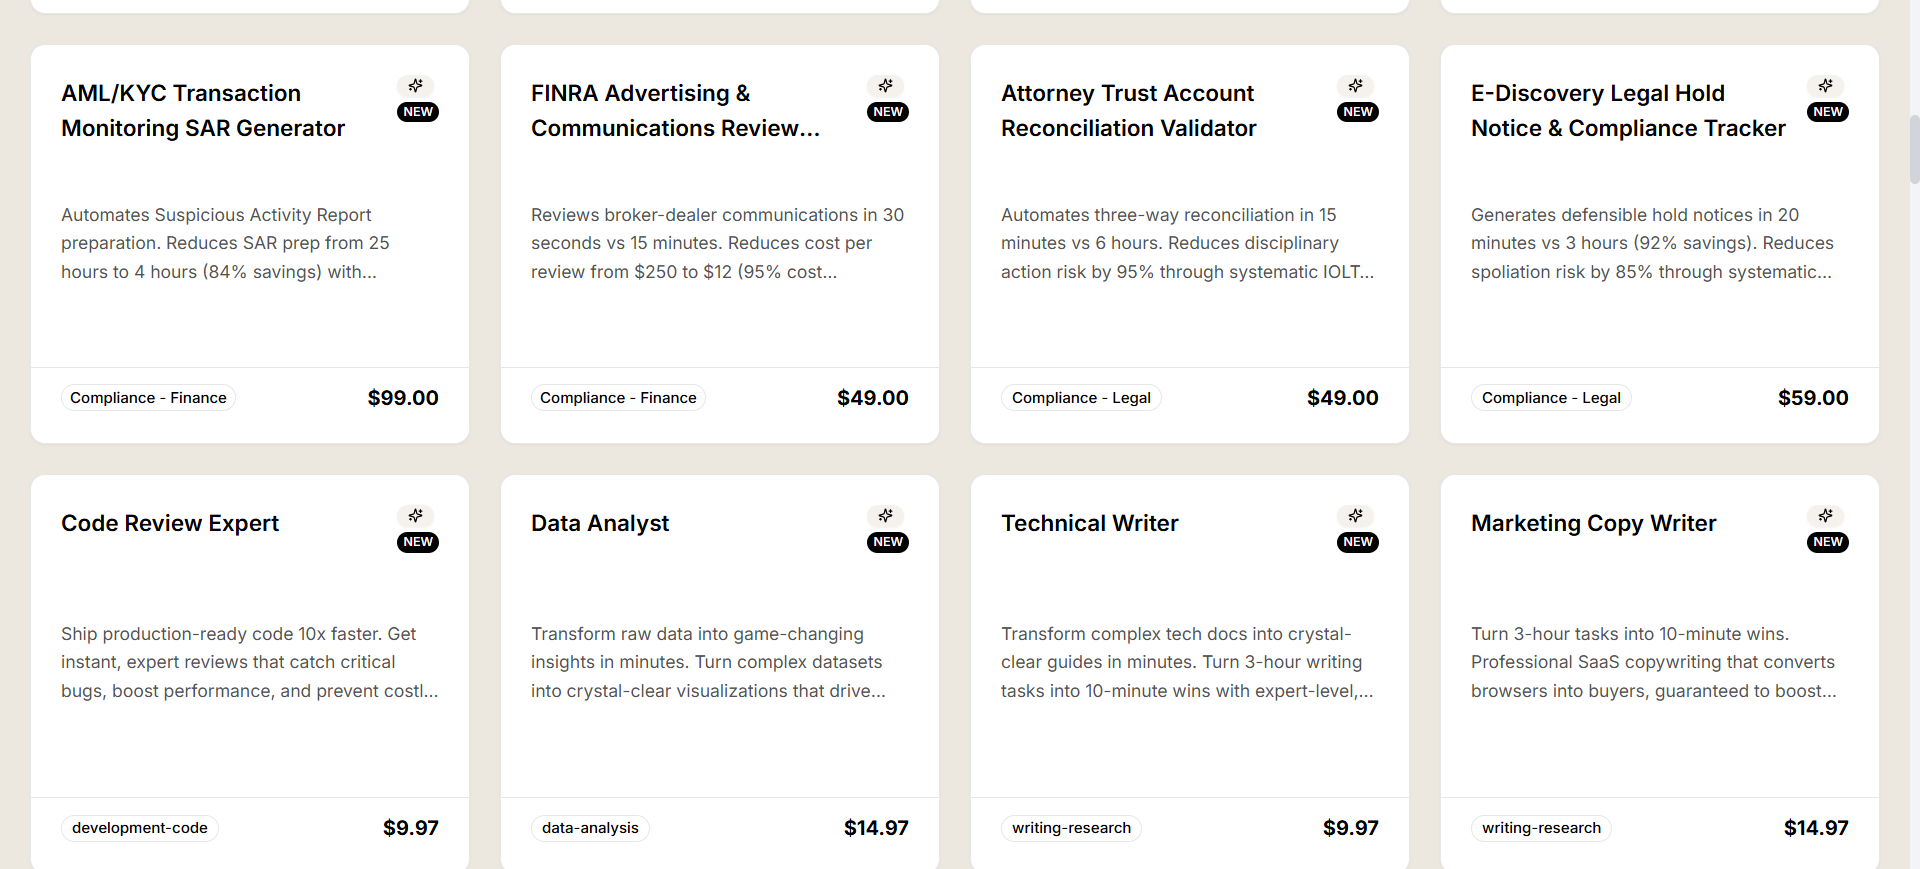Click sparkle icon on FINRA Advertising card
The image size is (1920, 869).
click(886, 86)
